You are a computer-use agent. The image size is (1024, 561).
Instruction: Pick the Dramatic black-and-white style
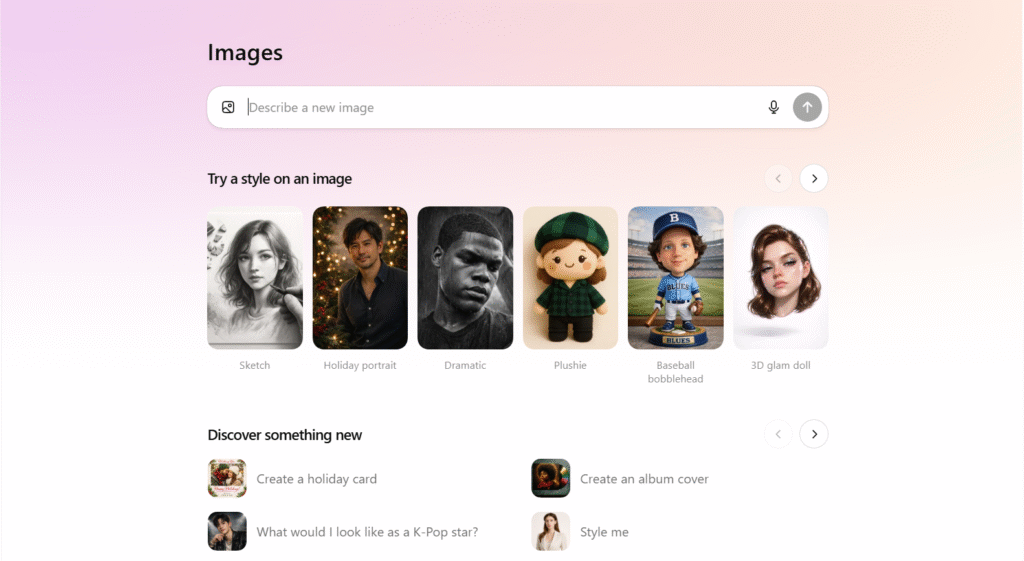465,278
